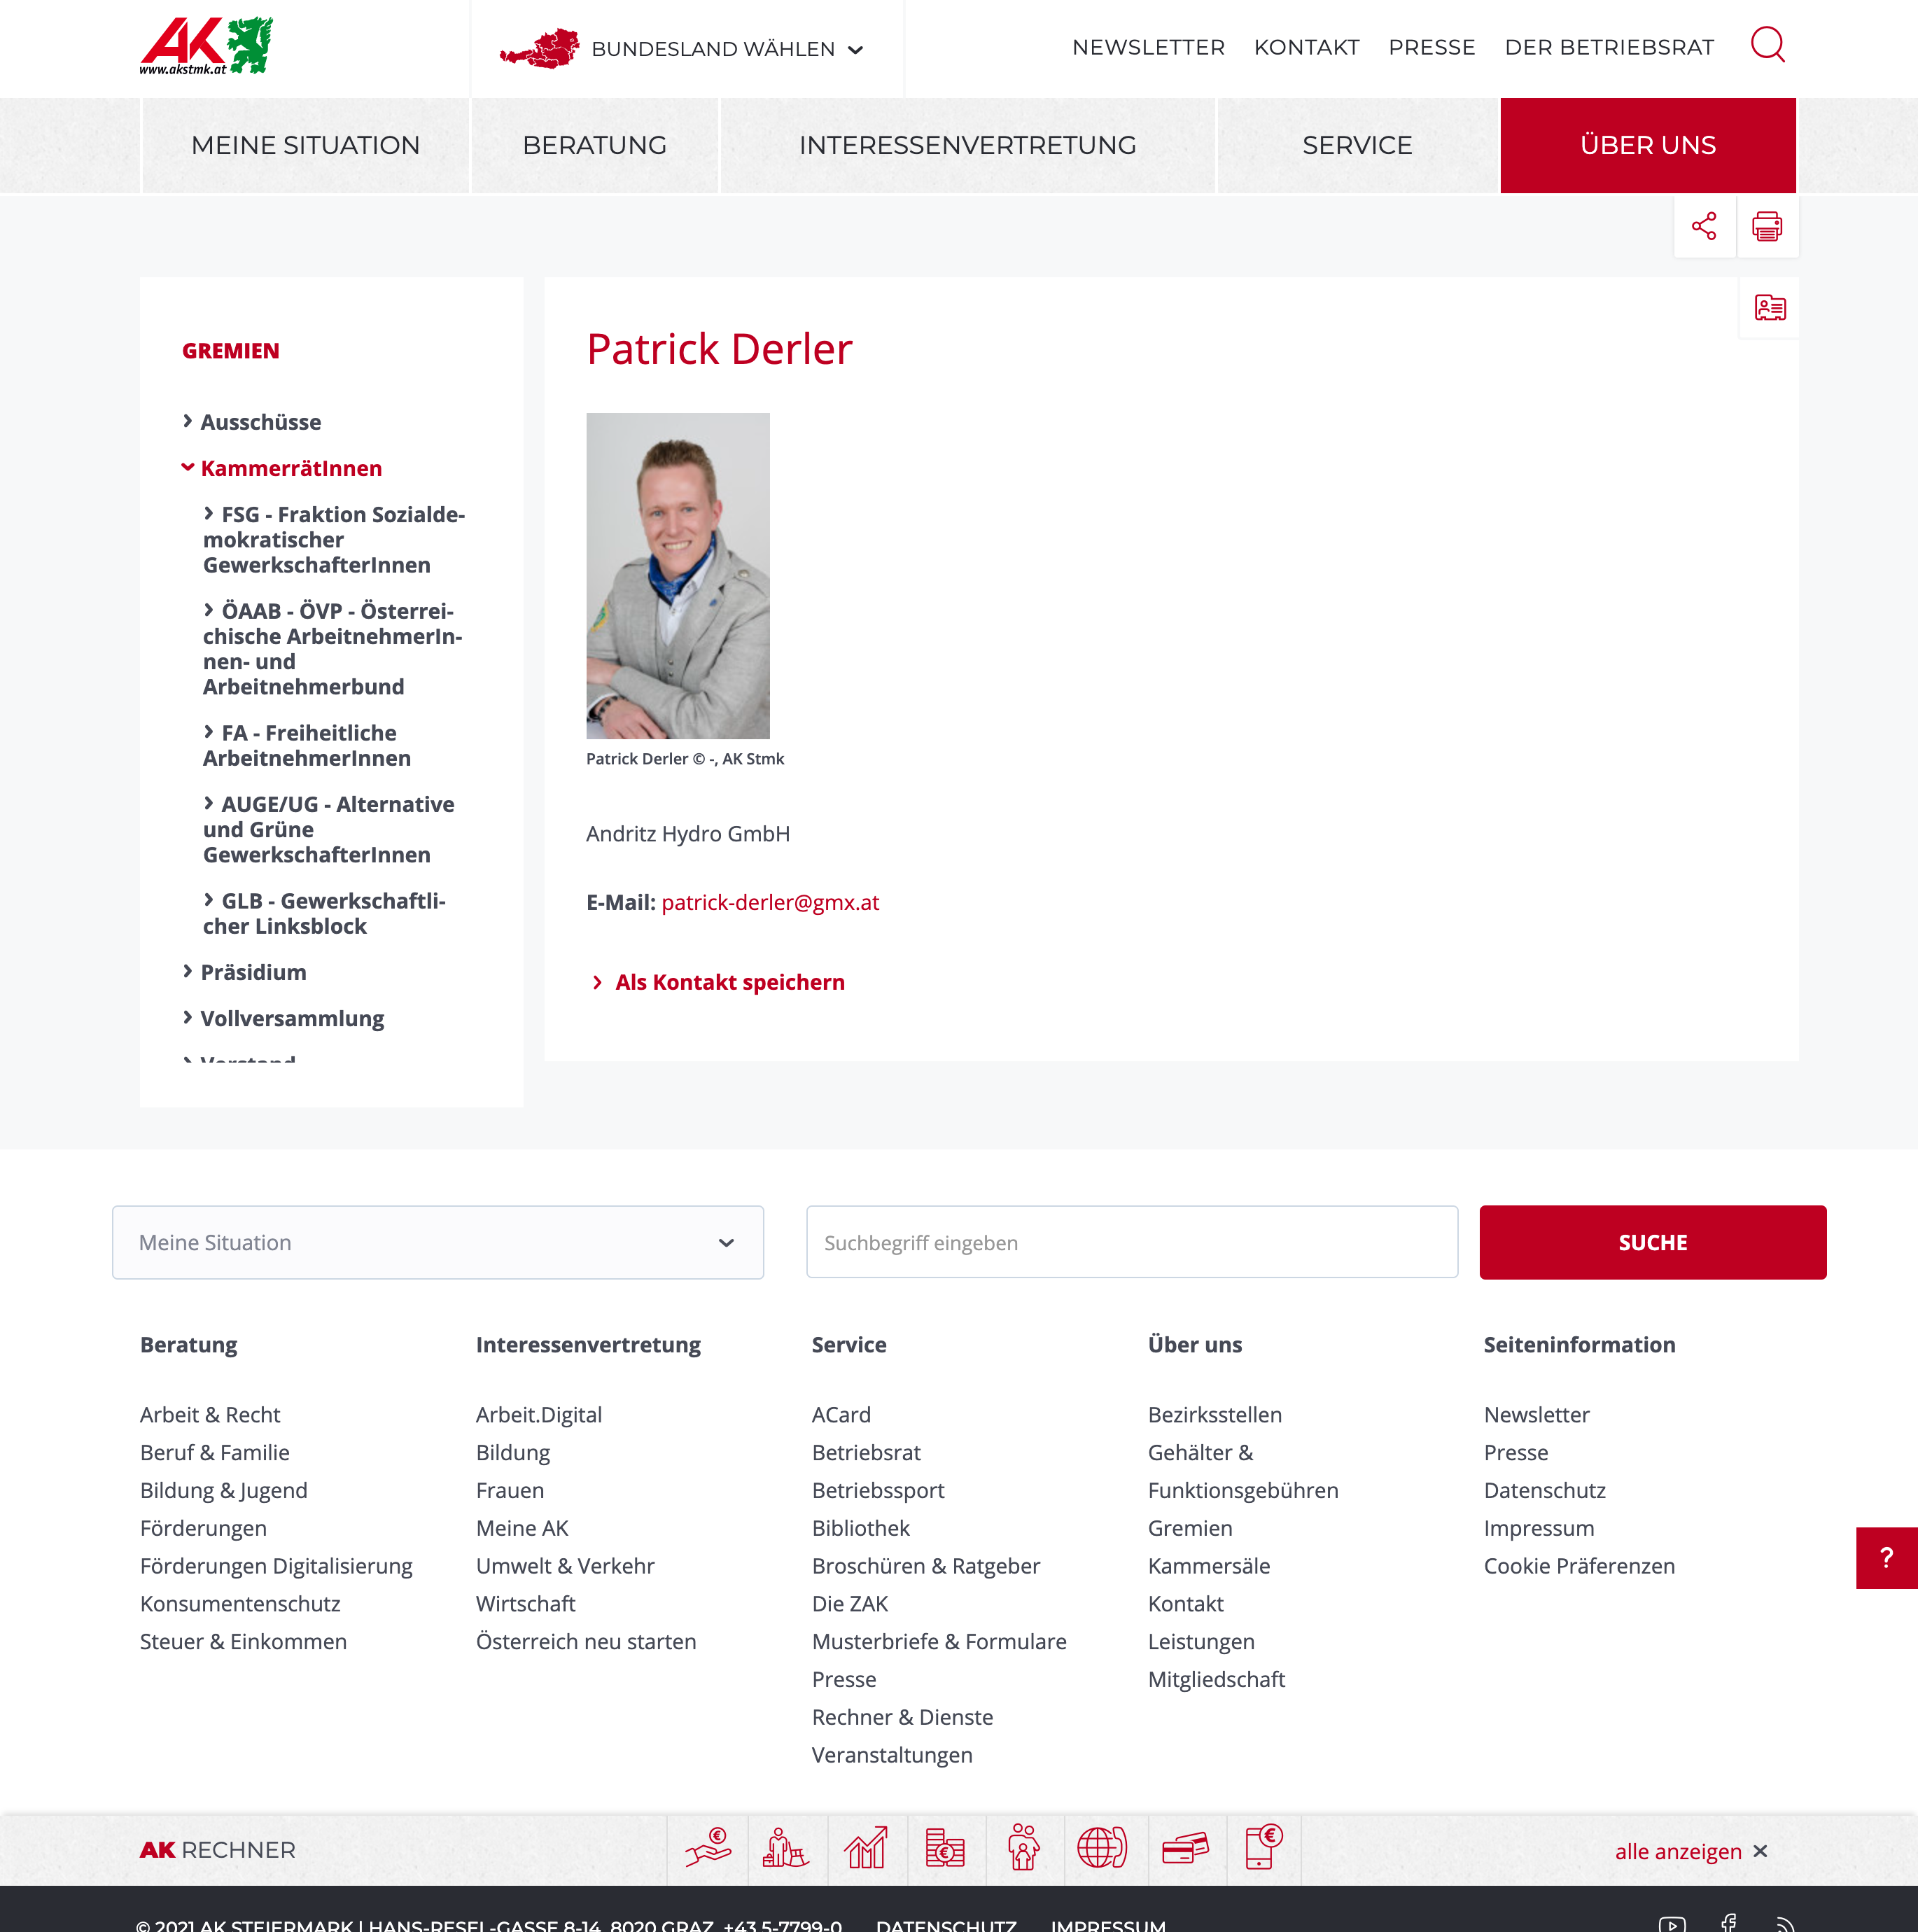Open the hand with euro coin calculator
1918x1932 pixels.
(708, 1849)
